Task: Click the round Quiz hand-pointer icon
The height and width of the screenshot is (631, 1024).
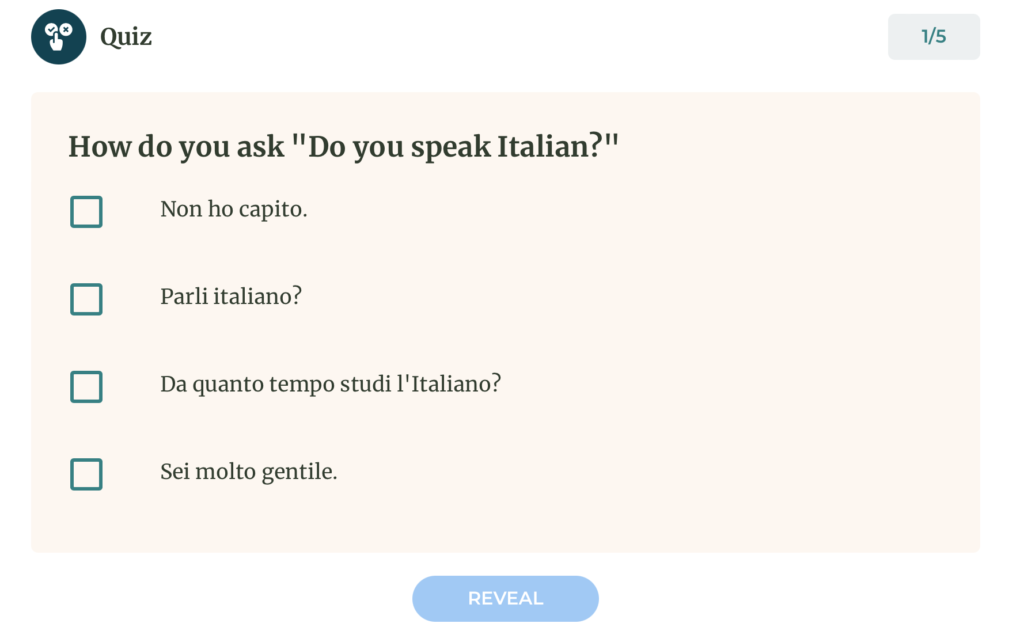Action: point(59,37)
